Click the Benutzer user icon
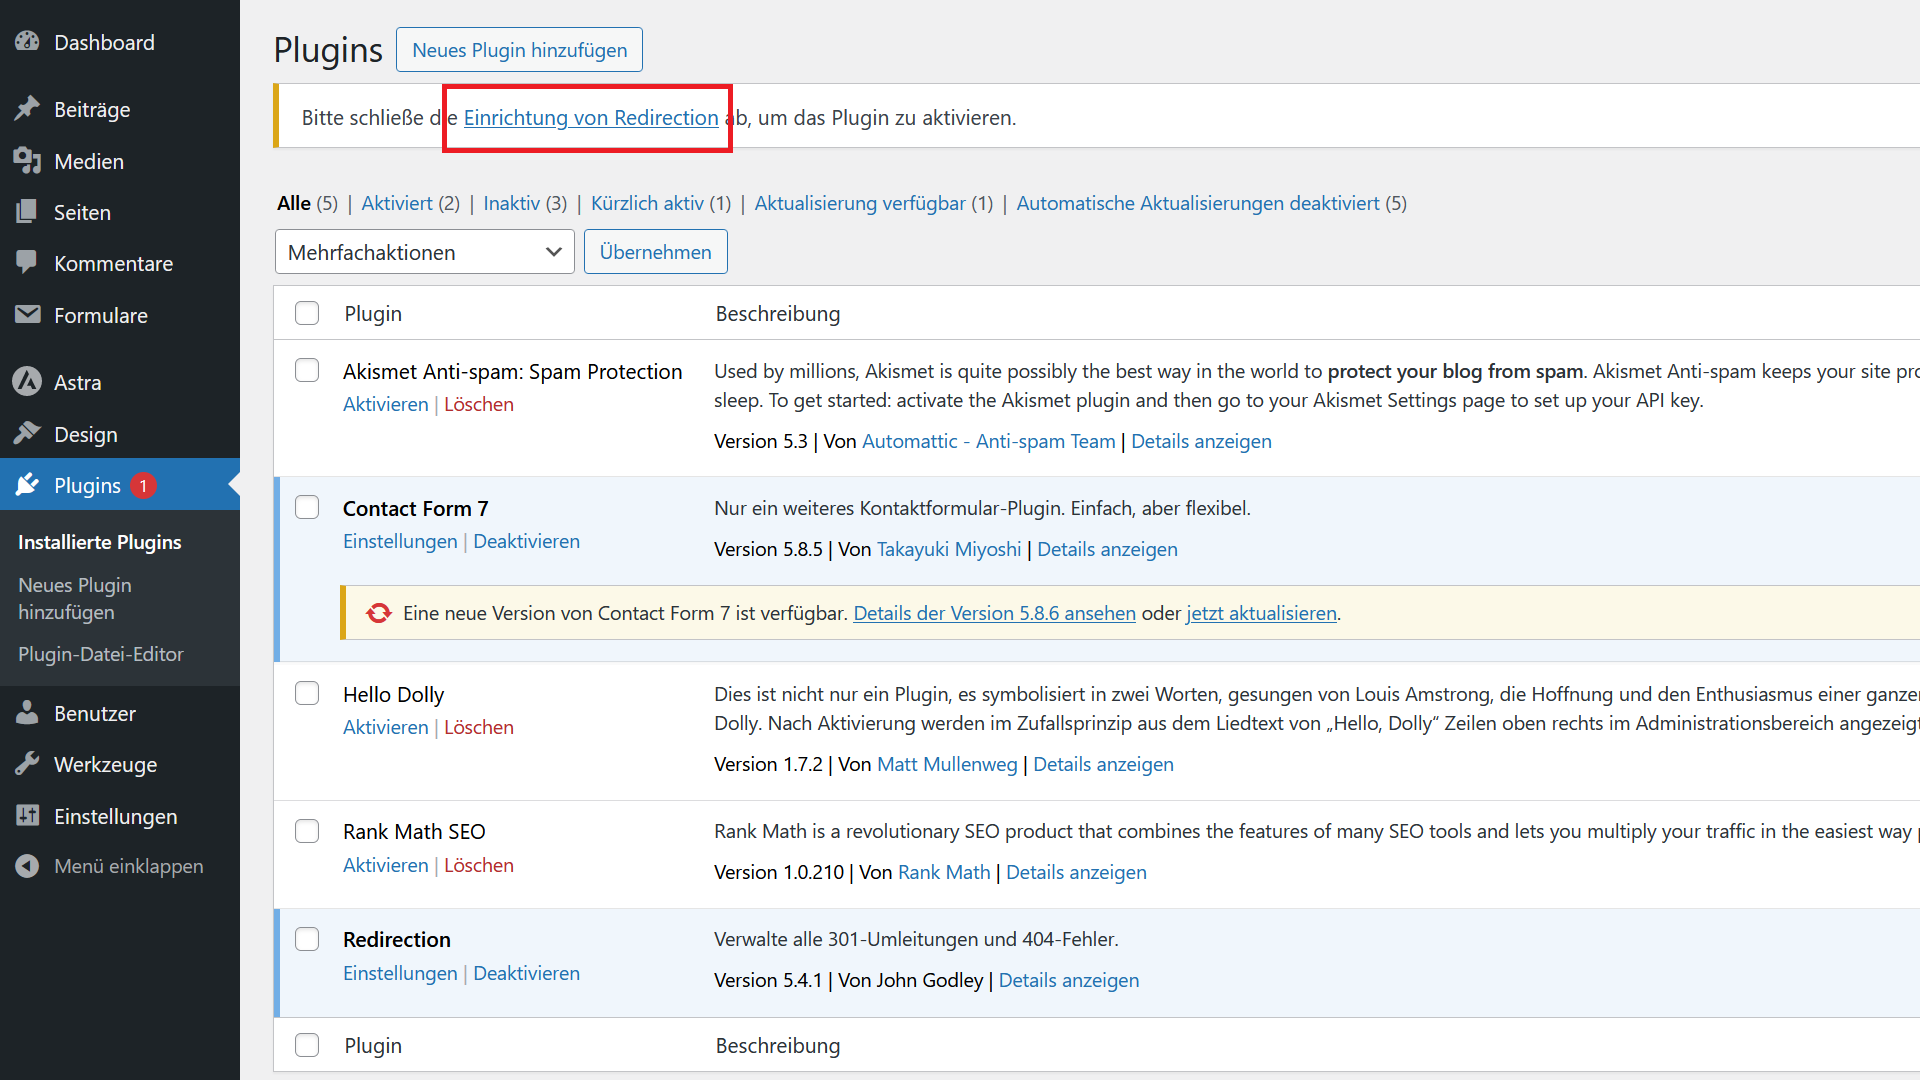Image resolution: width=1920 pixels, height=1080 pixels. click(x=27, y=713)
